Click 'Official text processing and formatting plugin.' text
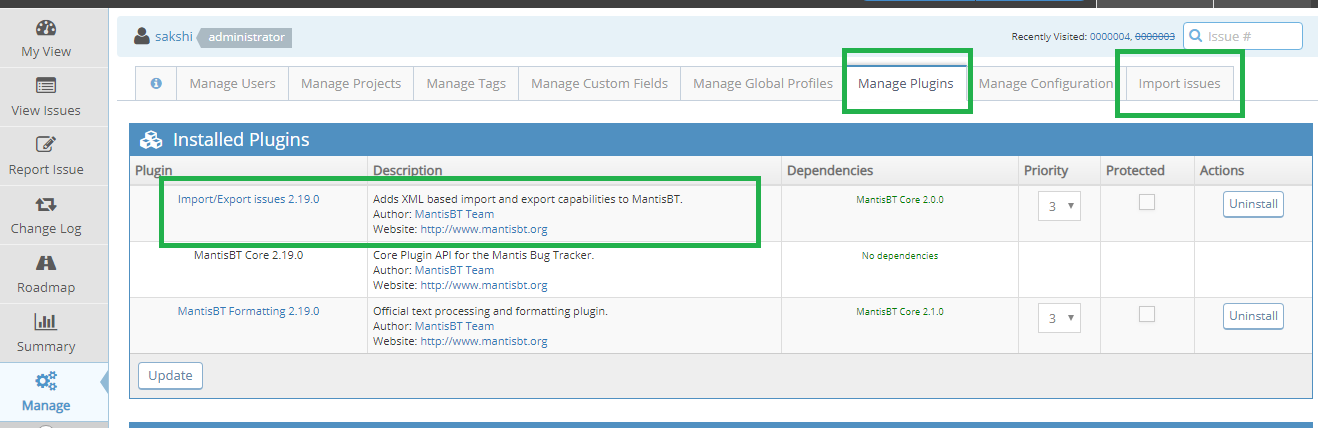The height and width of the screenshot is (428, 1318). pos(490,311)
